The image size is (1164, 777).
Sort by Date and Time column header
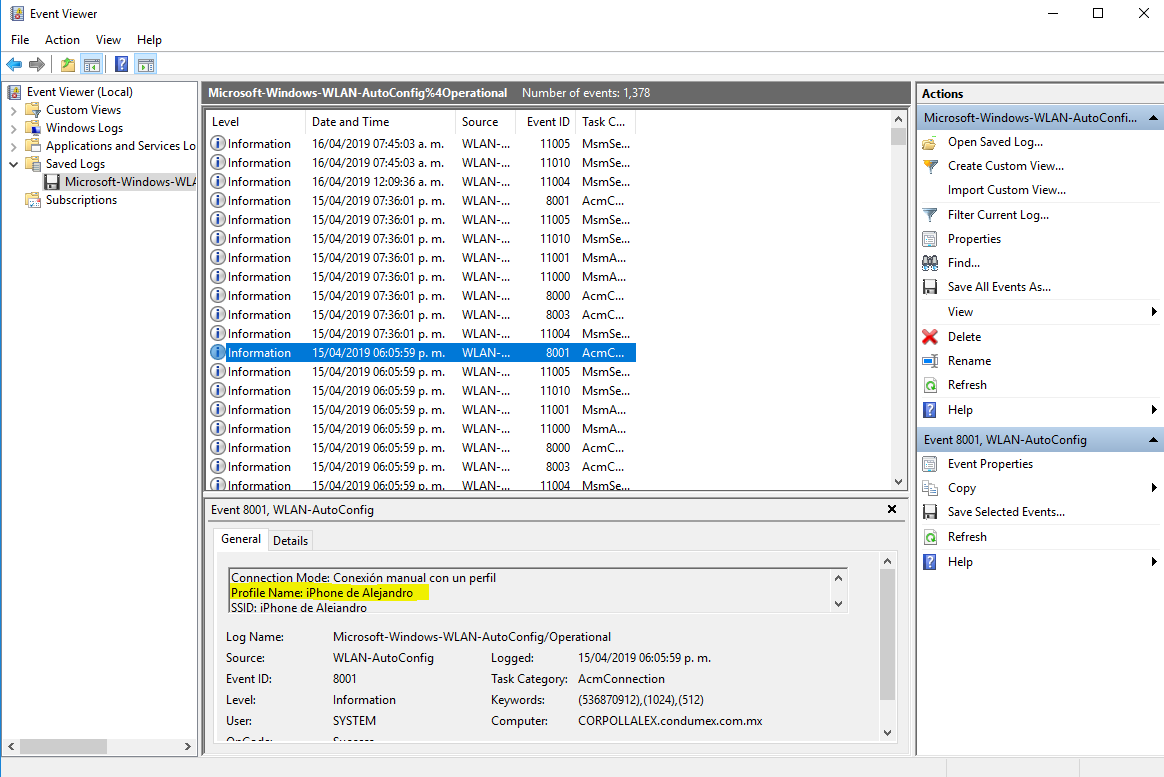click(380, 122)
